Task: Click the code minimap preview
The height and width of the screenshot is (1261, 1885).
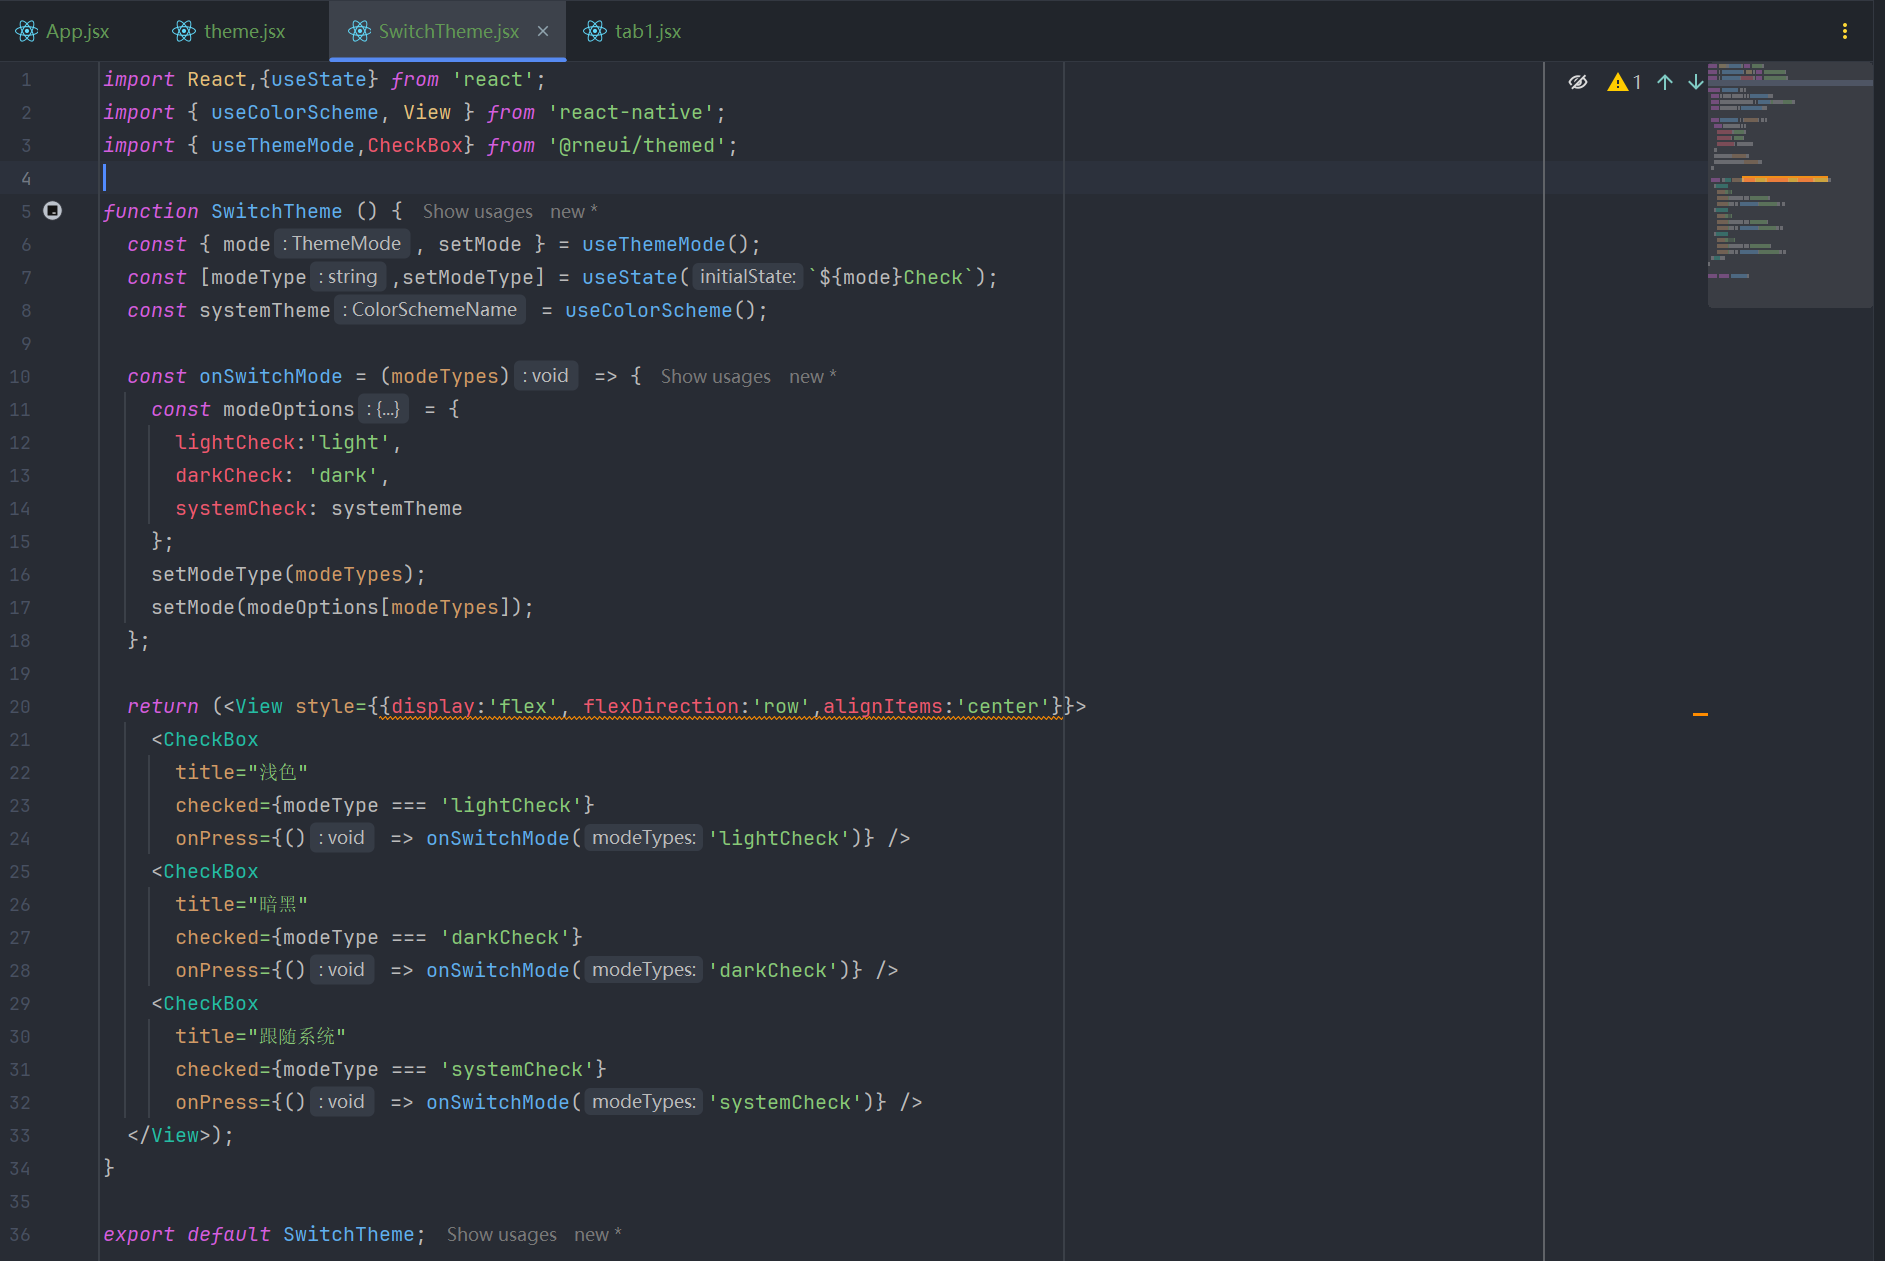Action: point(1789,185)
